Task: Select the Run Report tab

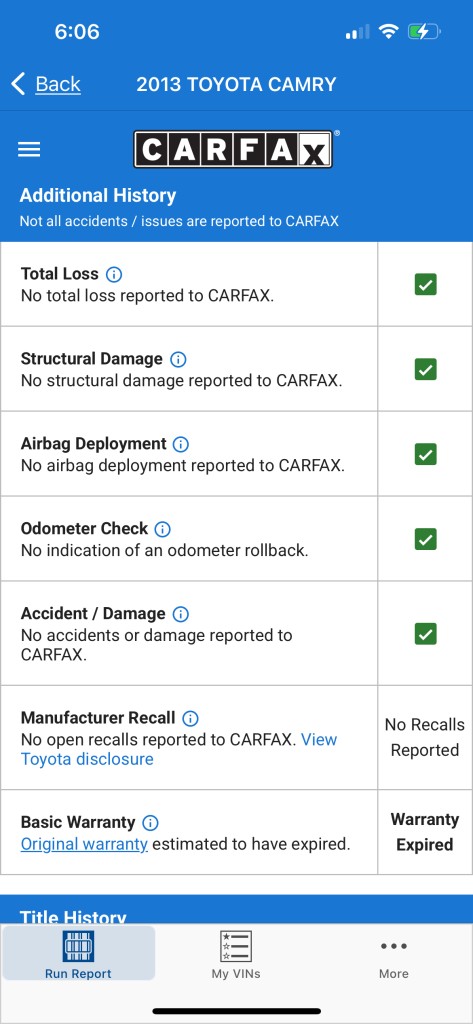Action: click(x=78, y=954)
